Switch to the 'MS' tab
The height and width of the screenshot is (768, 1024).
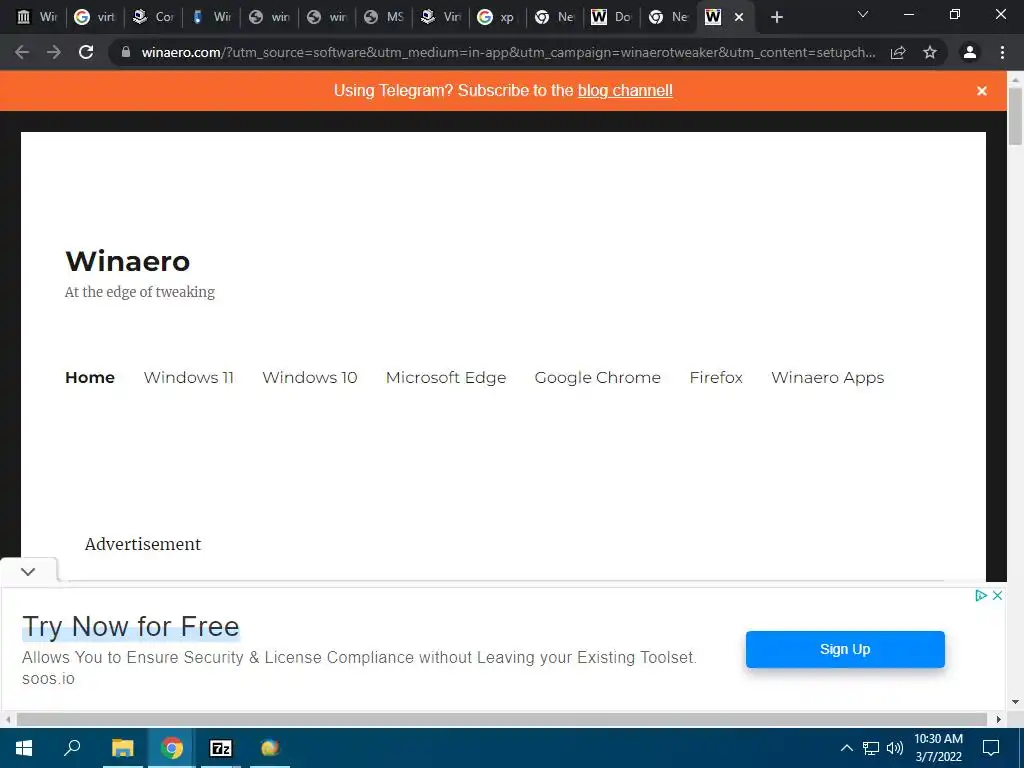[x=384, y=17]
